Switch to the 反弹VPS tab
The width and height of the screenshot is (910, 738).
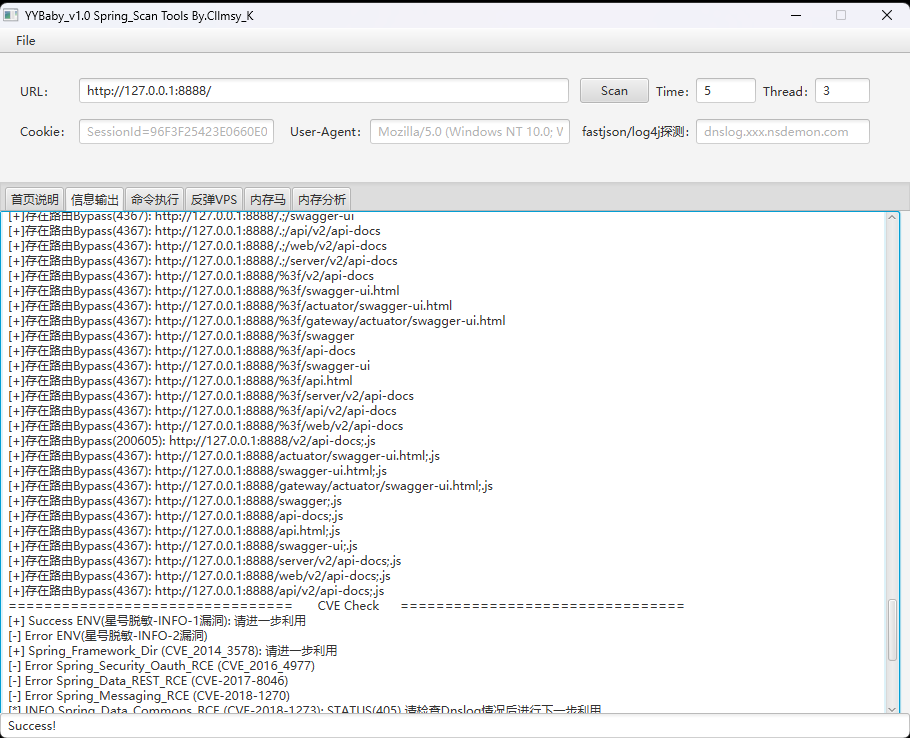click(214, 200)
